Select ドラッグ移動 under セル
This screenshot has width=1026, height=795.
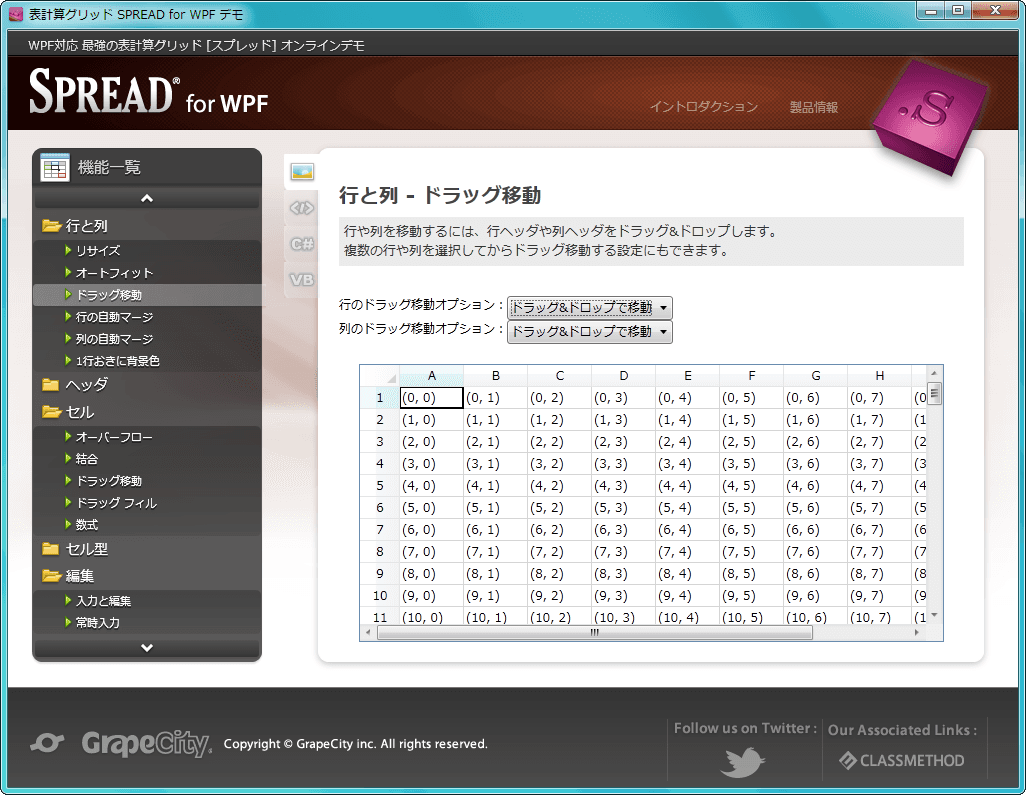(109, 481)
